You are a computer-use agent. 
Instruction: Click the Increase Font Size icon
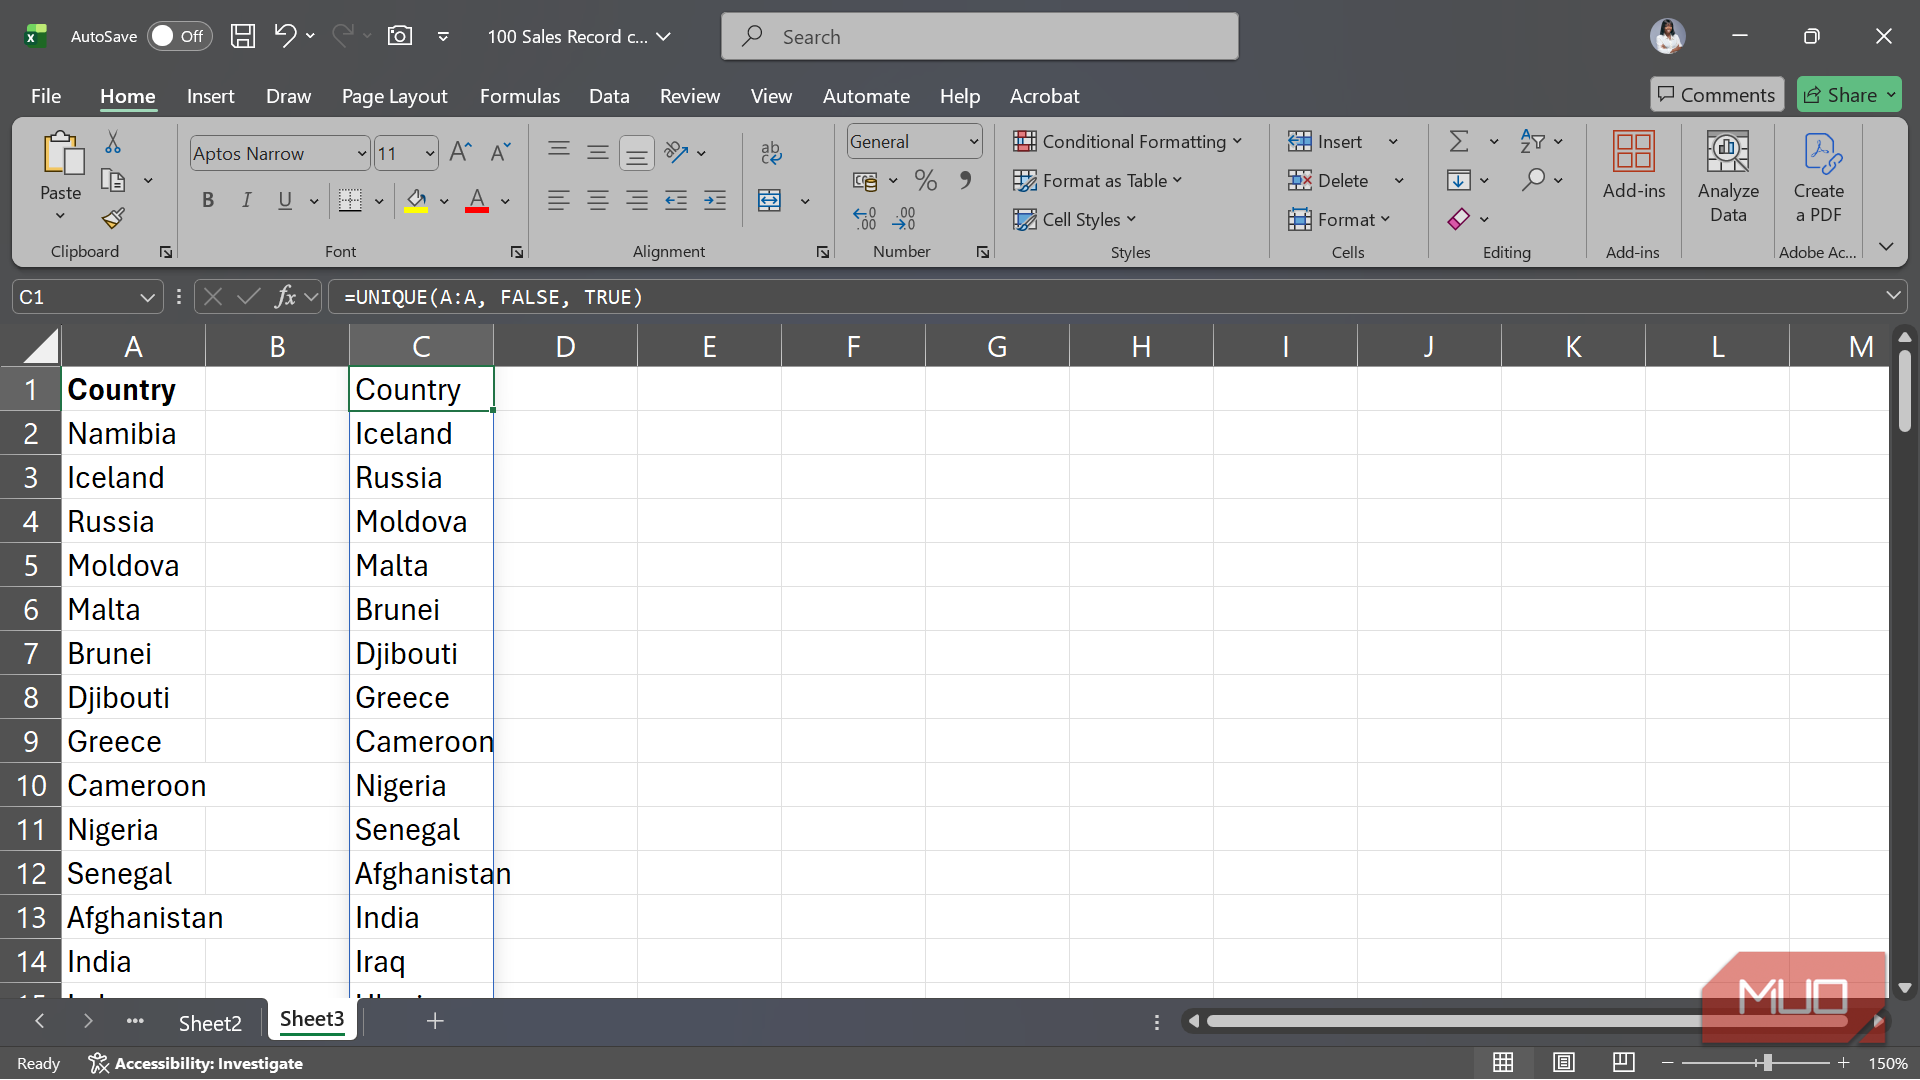click(x=460, y=152)
